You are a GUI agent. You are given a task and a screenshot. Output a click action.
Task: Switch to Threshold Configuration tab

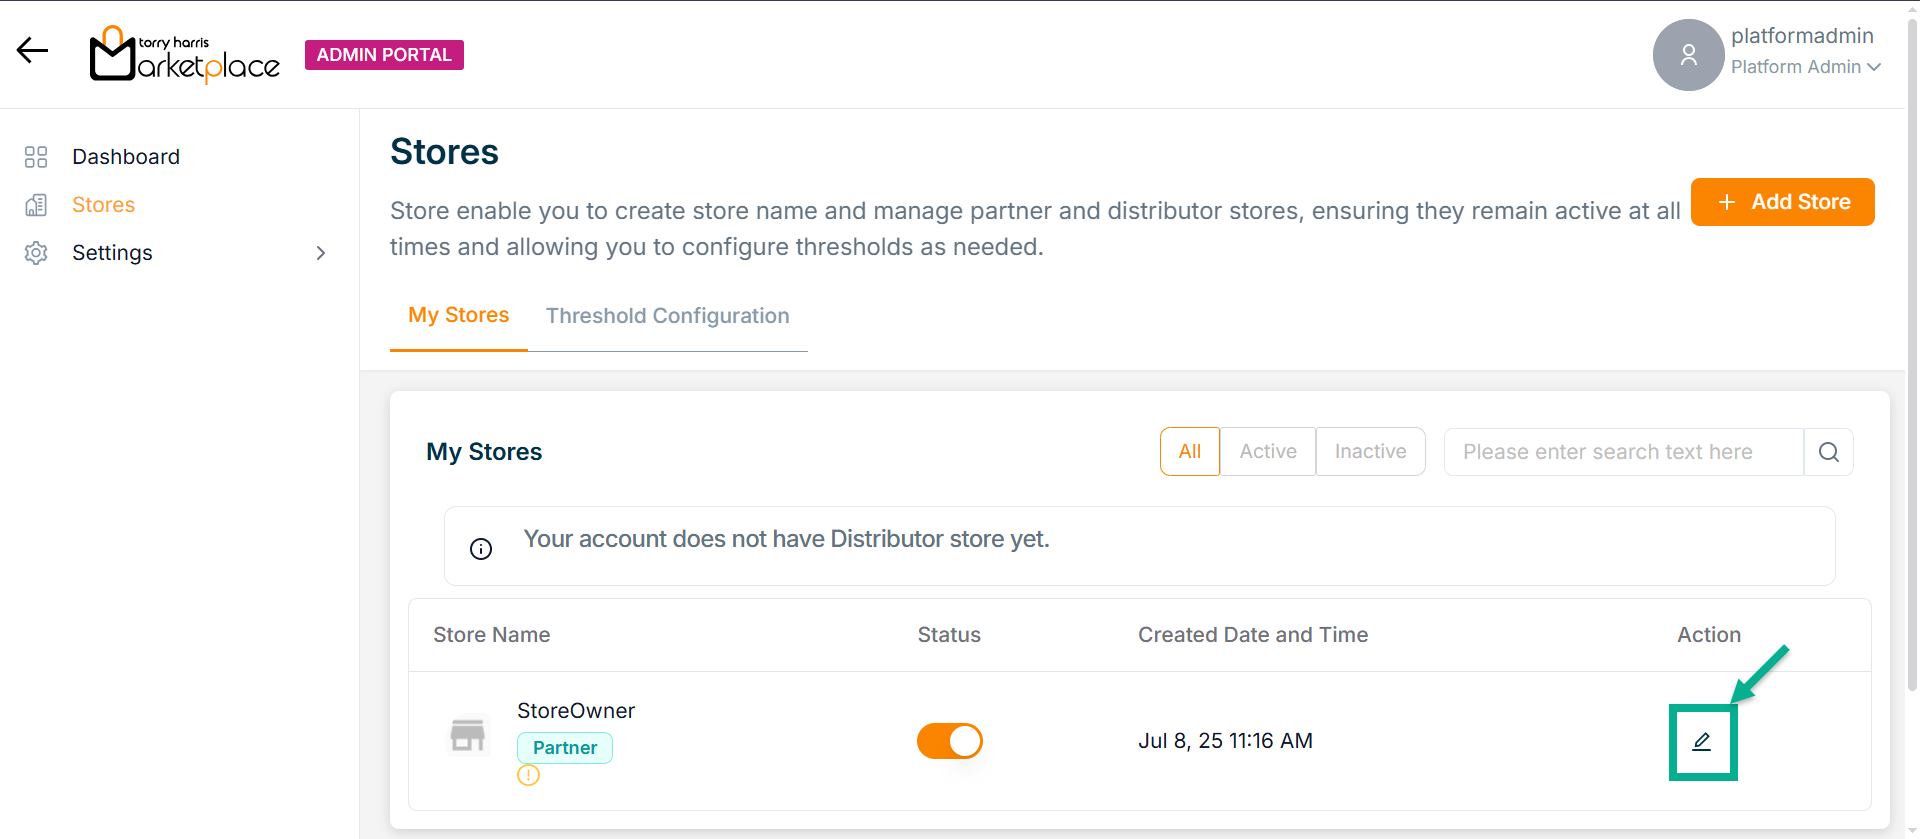(x=667, y=316)
